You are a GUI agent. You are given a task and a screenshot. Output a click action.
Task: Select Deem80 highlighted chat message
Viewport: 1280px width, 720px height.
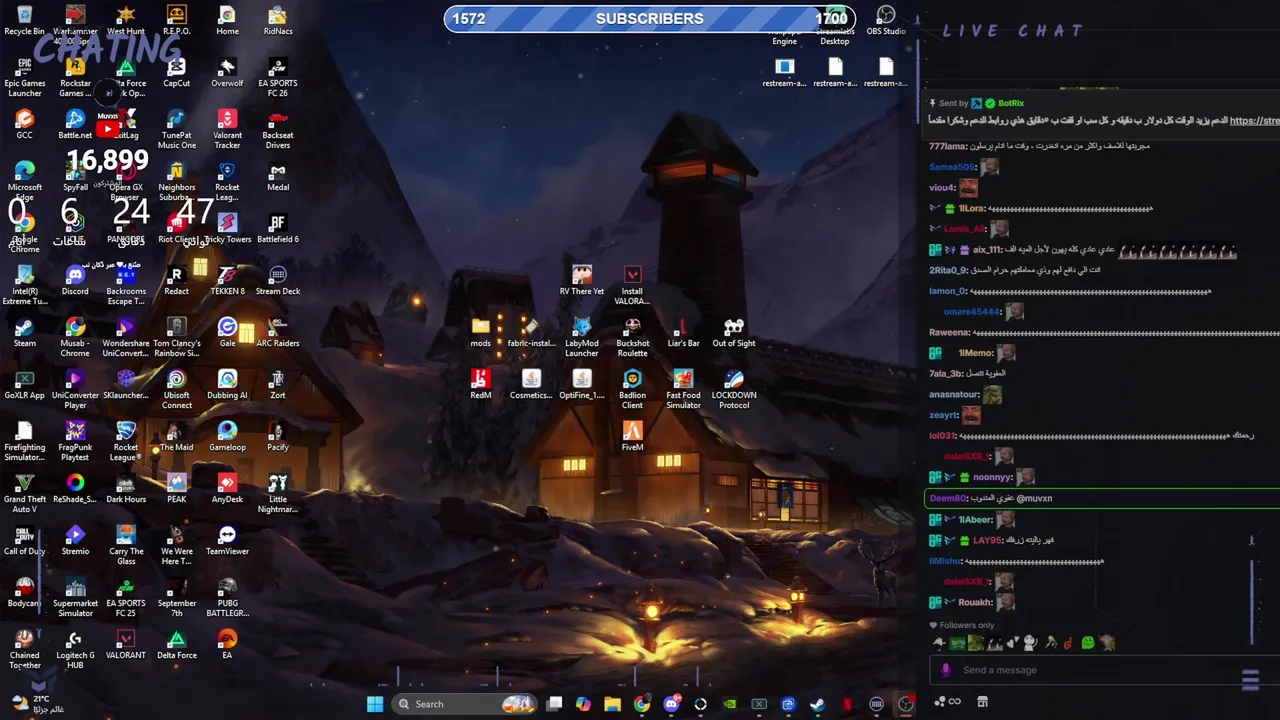click(x=1102, y=498)
